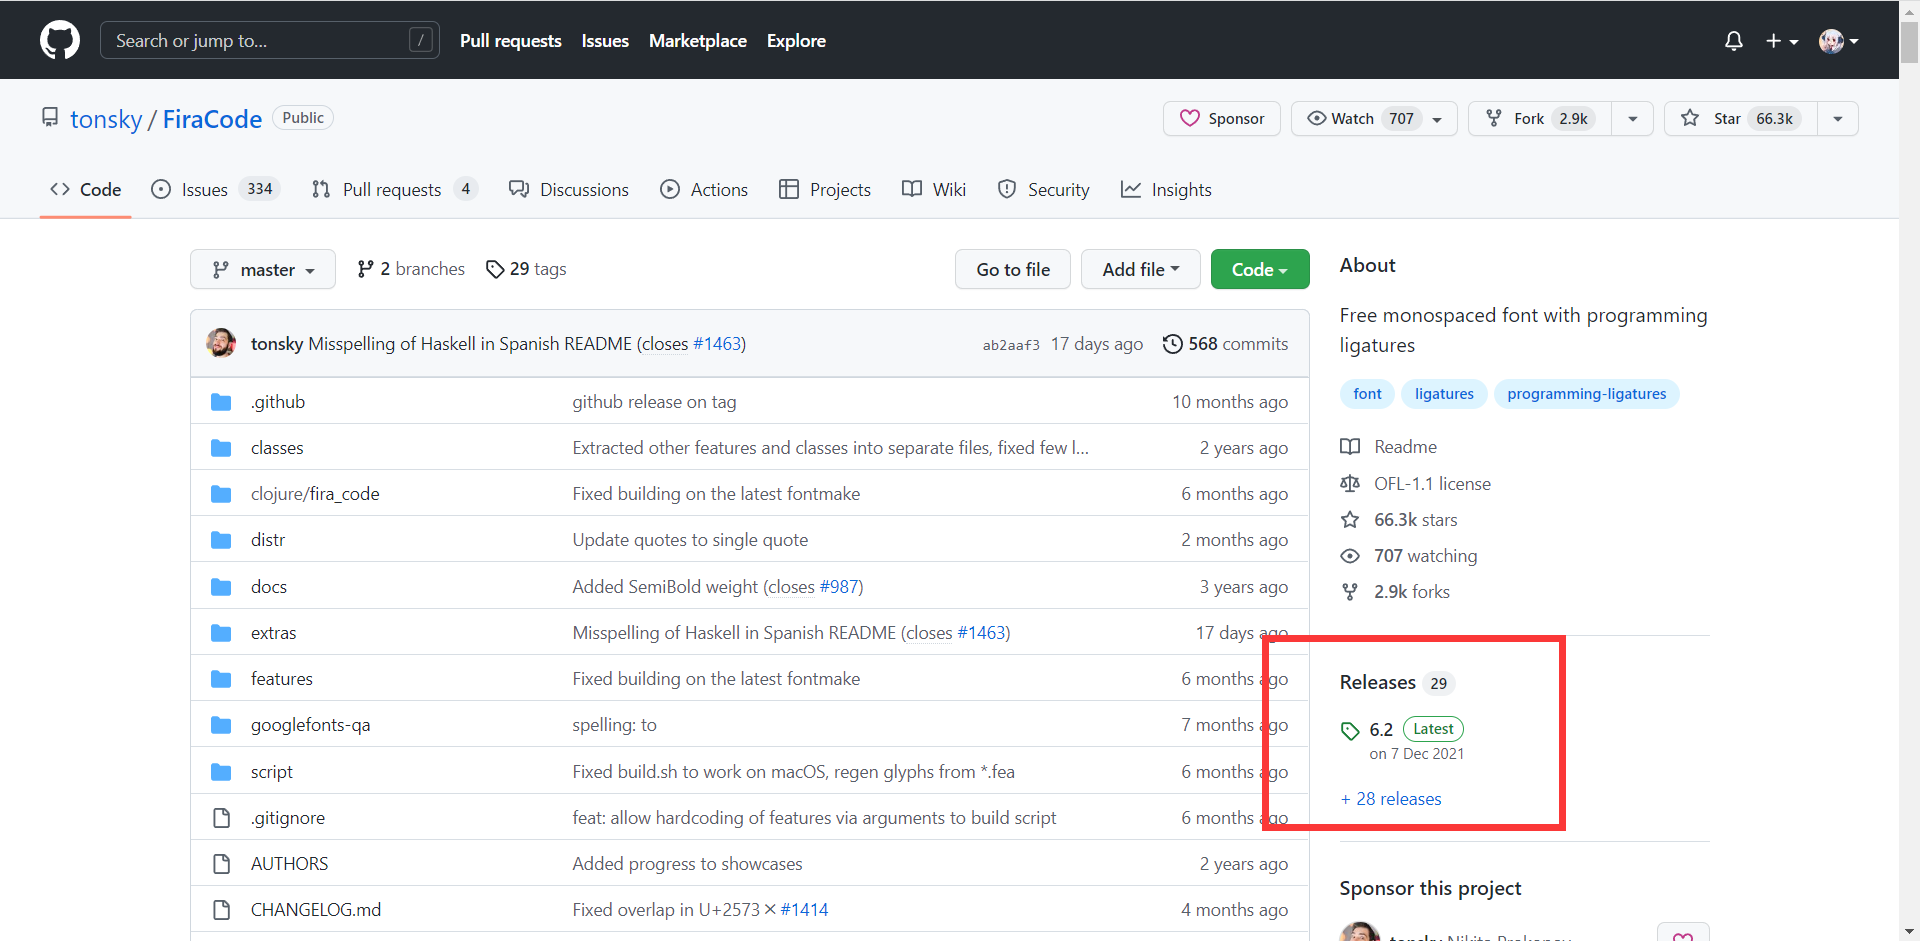Viewport: 1920px width, 941px height.
Task: Click the programming-ligatures topic tag
Action: click(x=1587, y=394)
